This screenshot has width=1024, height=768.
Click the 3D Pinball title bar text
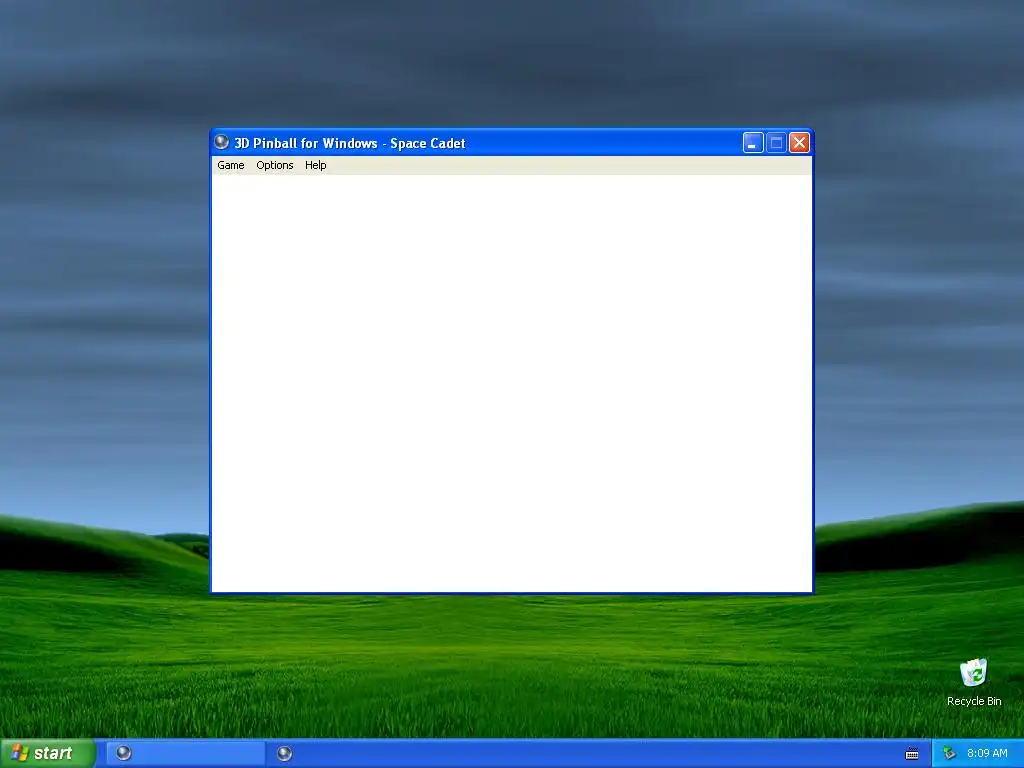click(349, 143)
